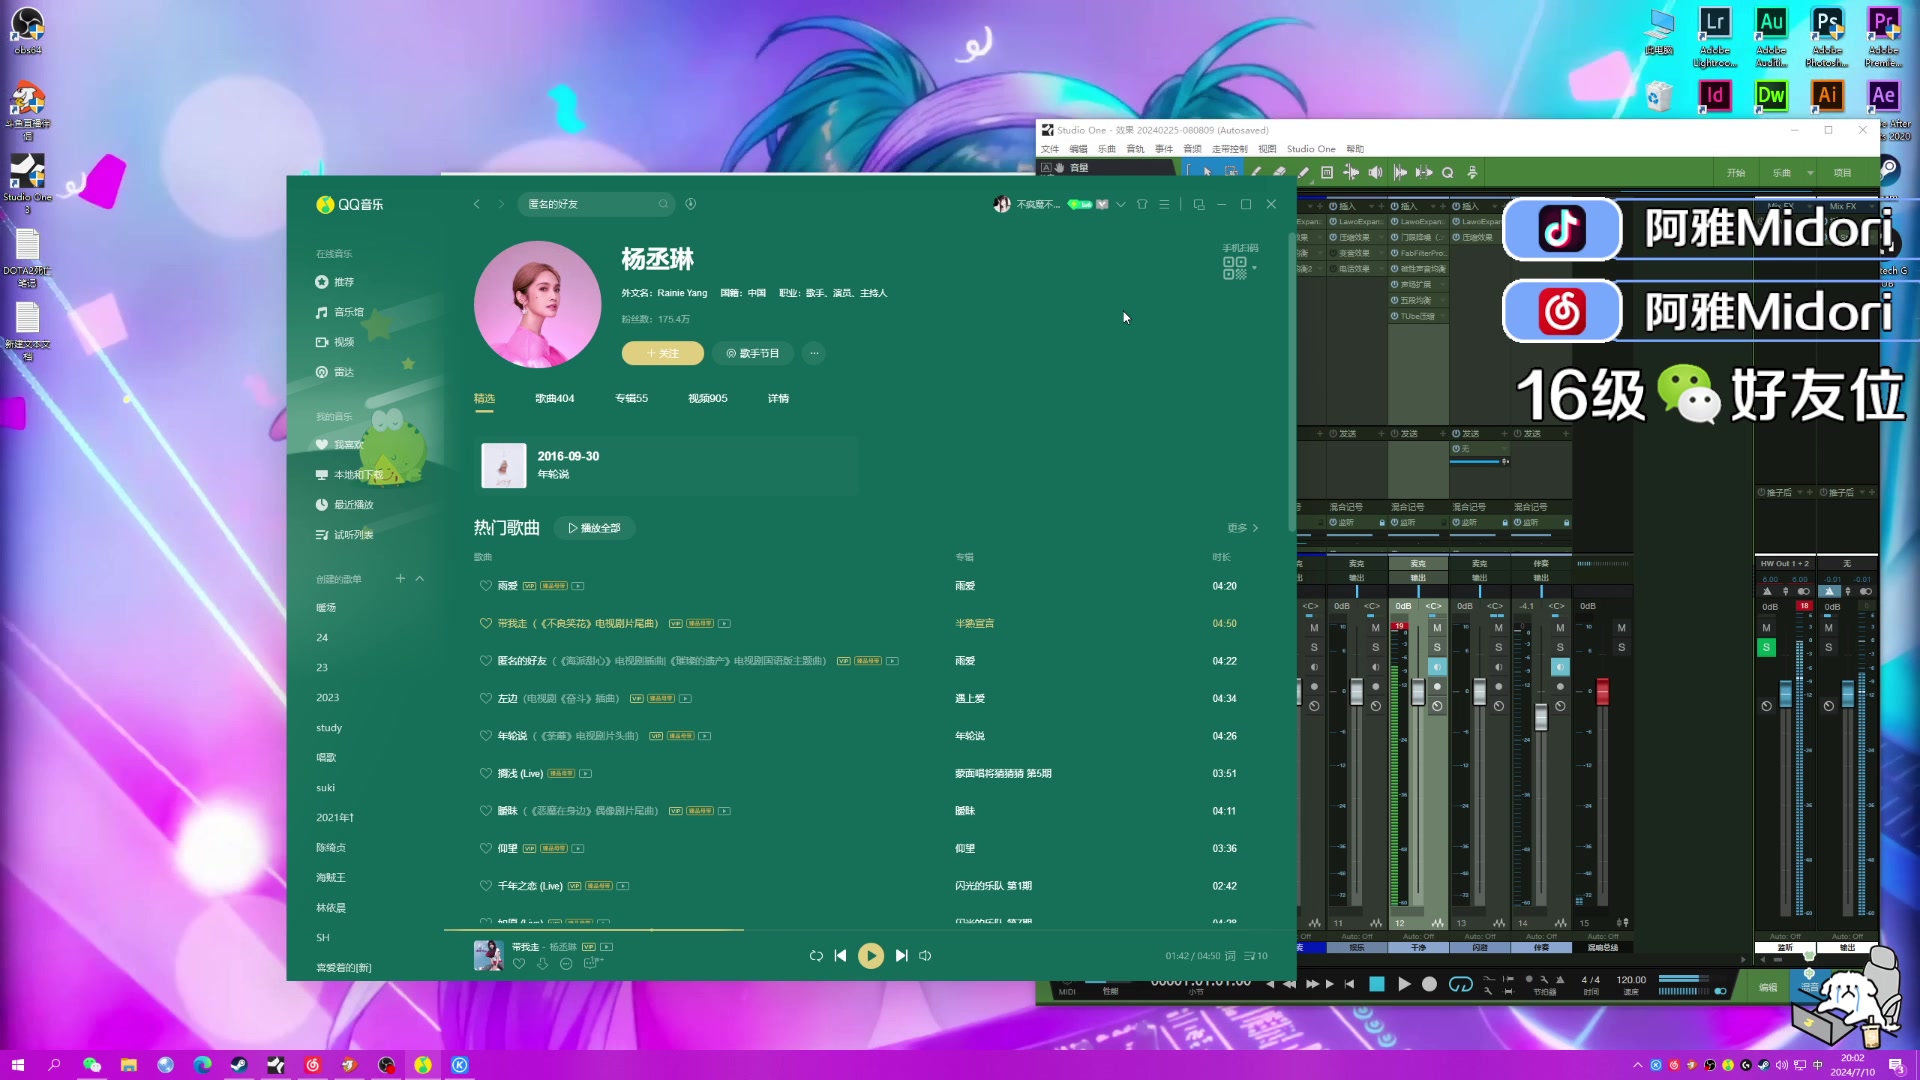Click the 歌手节目 button
1920x1080 pixels.
tap(753, 353)
